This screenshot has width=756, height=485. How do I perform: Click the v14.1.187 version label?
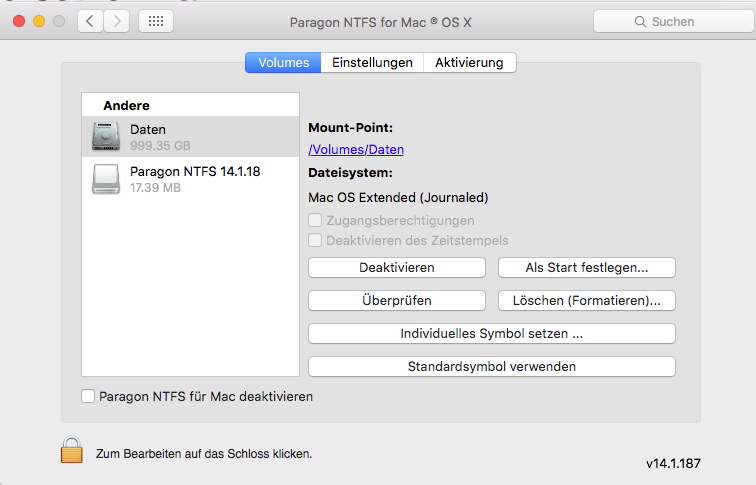pos(673,464)
